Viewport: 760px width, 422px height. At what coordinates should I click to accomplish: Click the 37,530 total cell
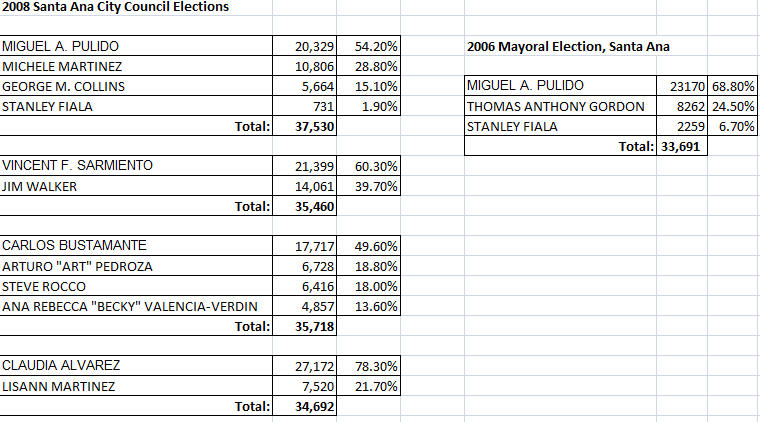point(304,126)
